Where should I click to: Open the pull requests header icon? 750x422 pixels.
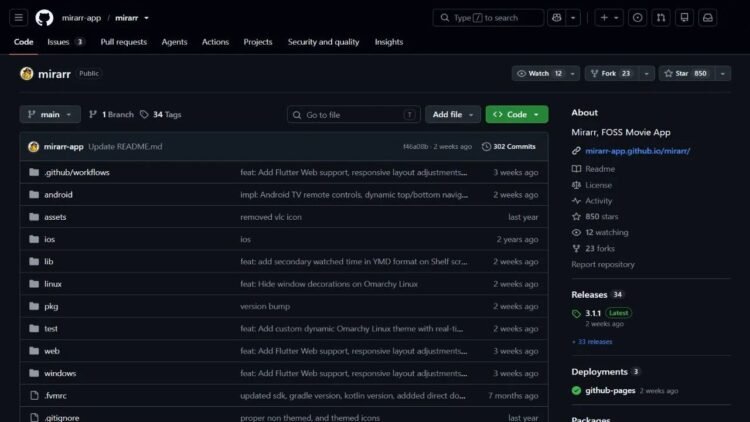661,18
